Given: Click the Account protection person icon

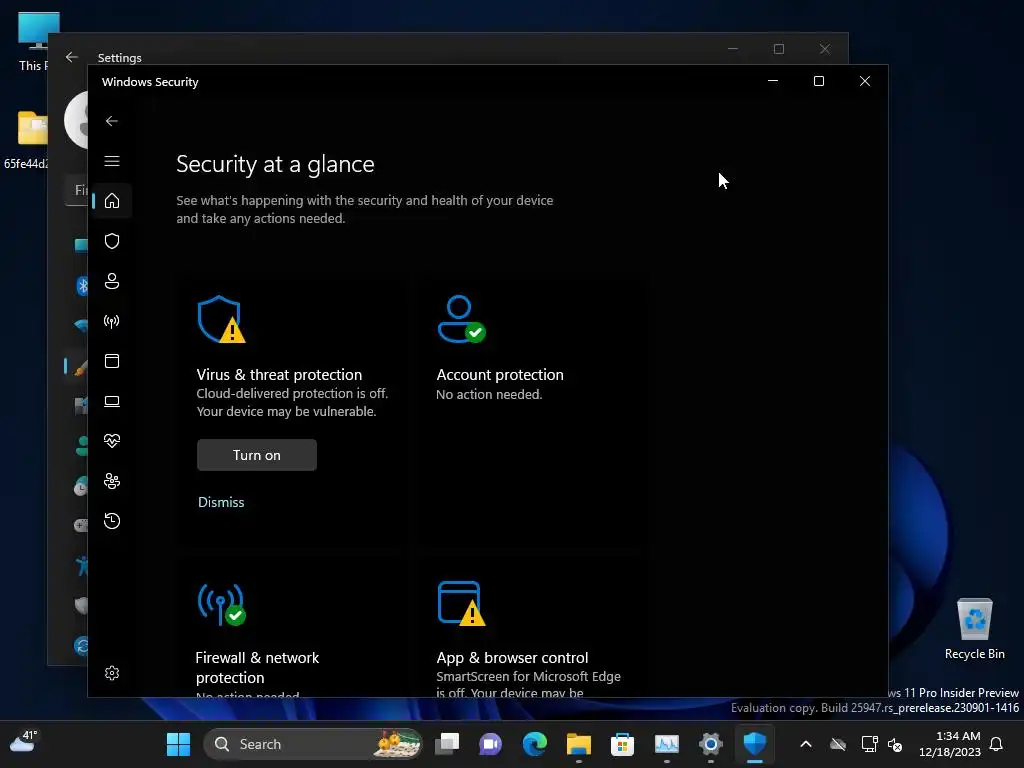Looking at the screenshot, I should tap(461, 319).
